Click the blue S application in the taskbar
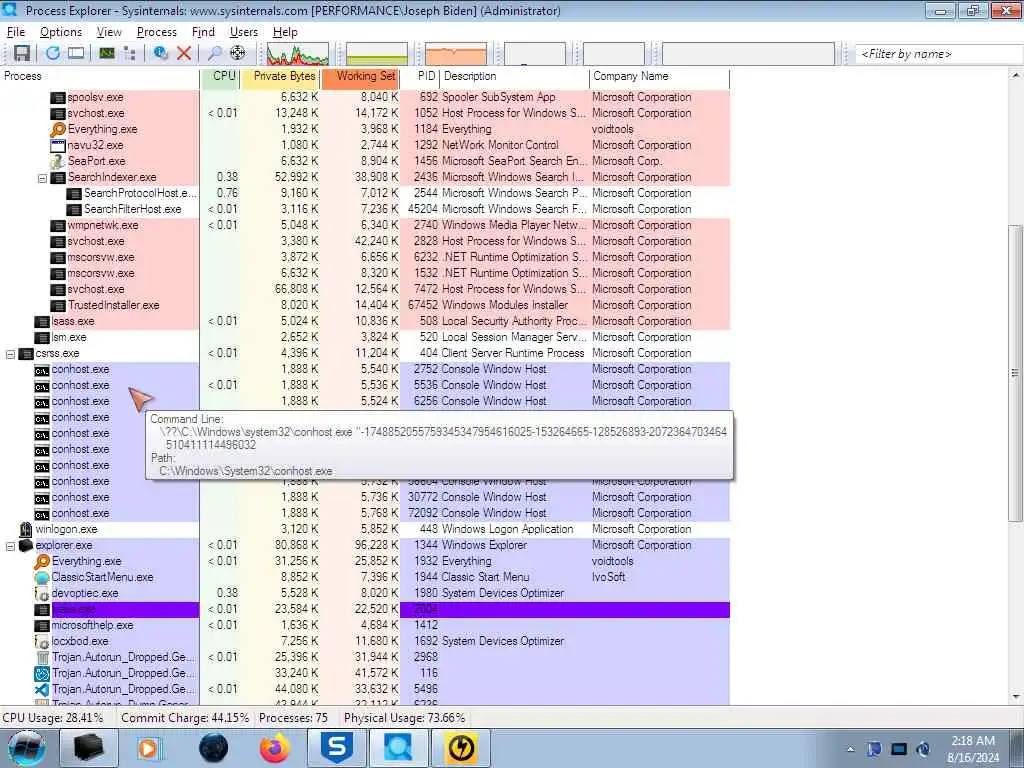The image size is (1024, 768). coord(337,748)
